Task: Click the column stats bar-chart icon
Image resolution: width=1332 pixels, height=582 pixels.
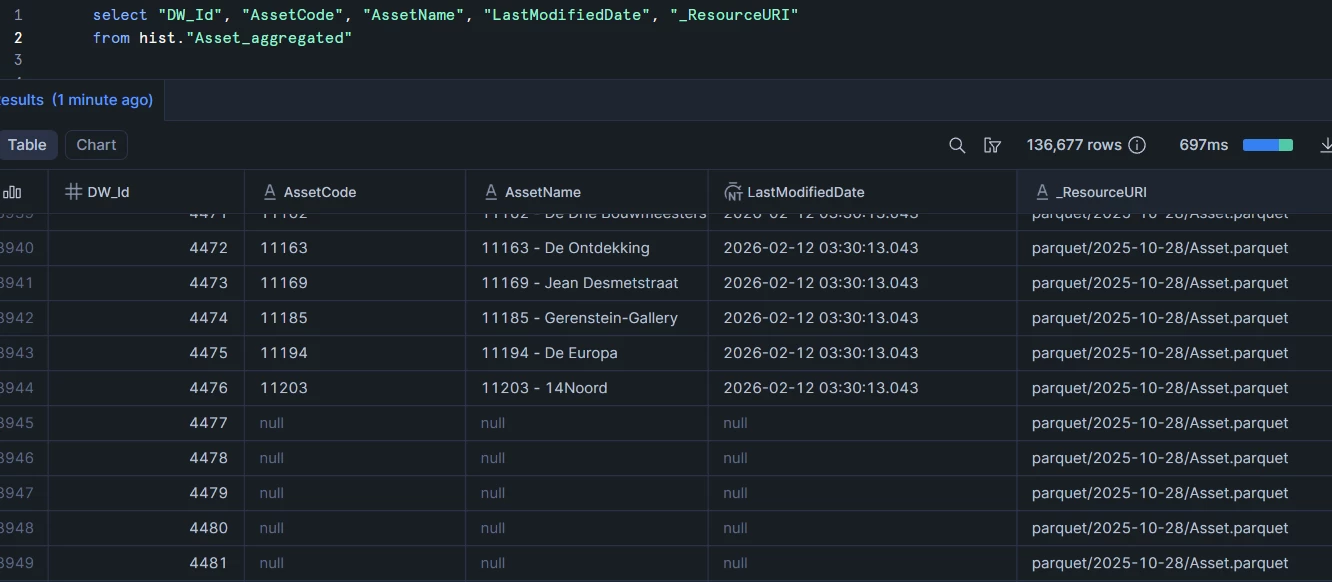Action: click(12, 192)
